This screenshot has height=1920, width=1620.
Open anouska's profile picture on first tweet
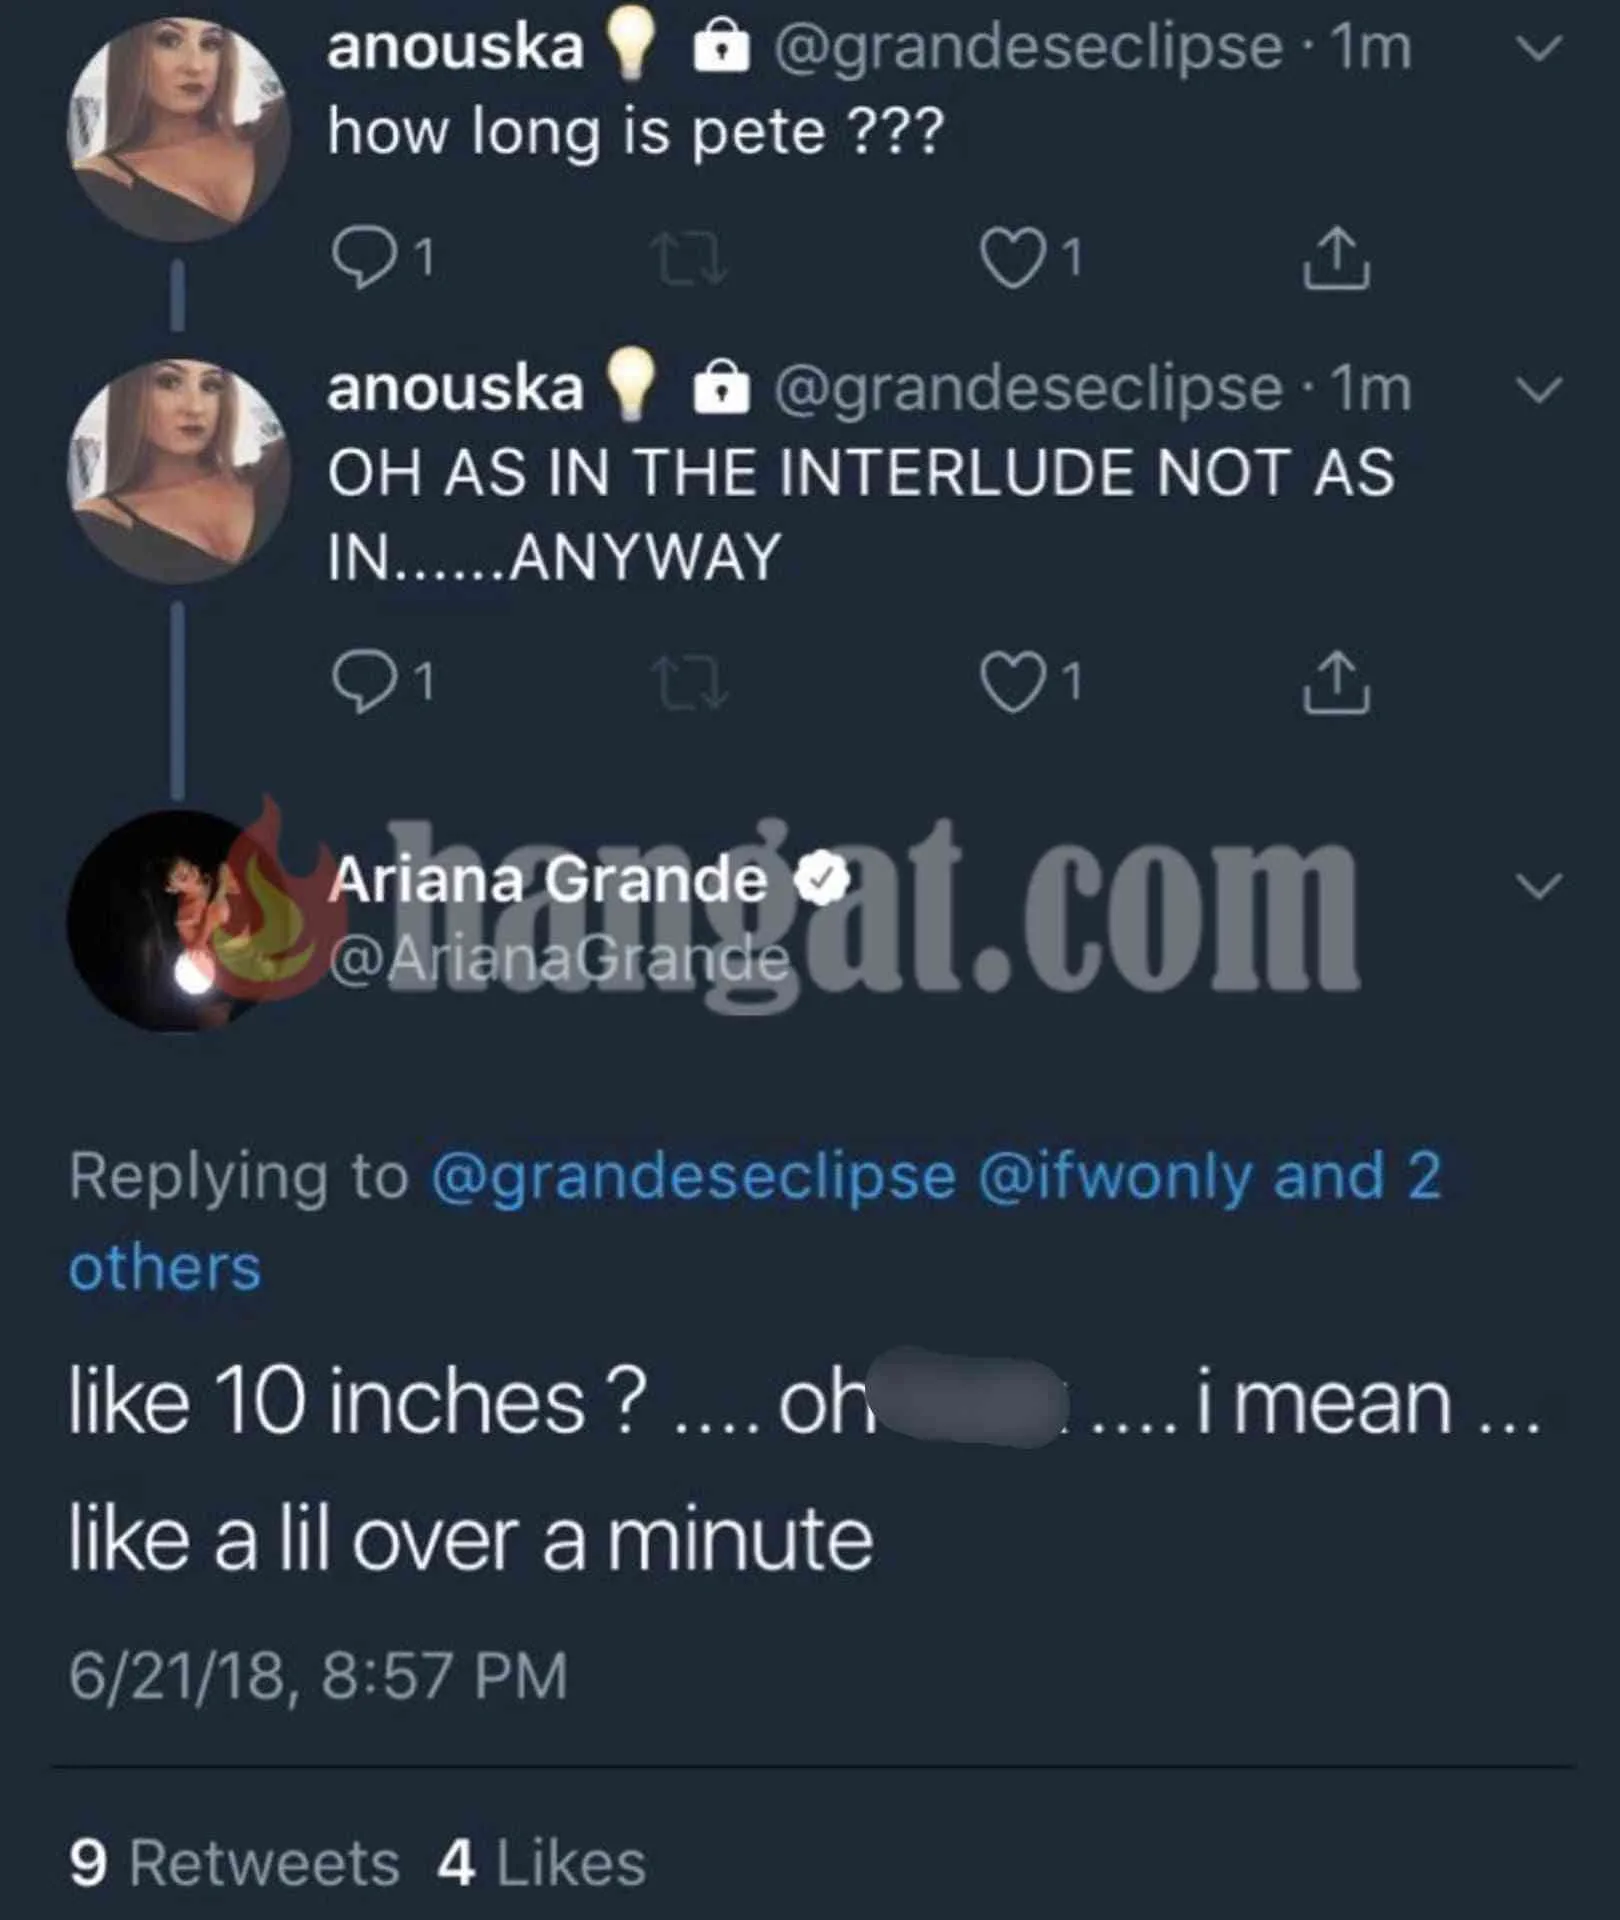point(178,128)
